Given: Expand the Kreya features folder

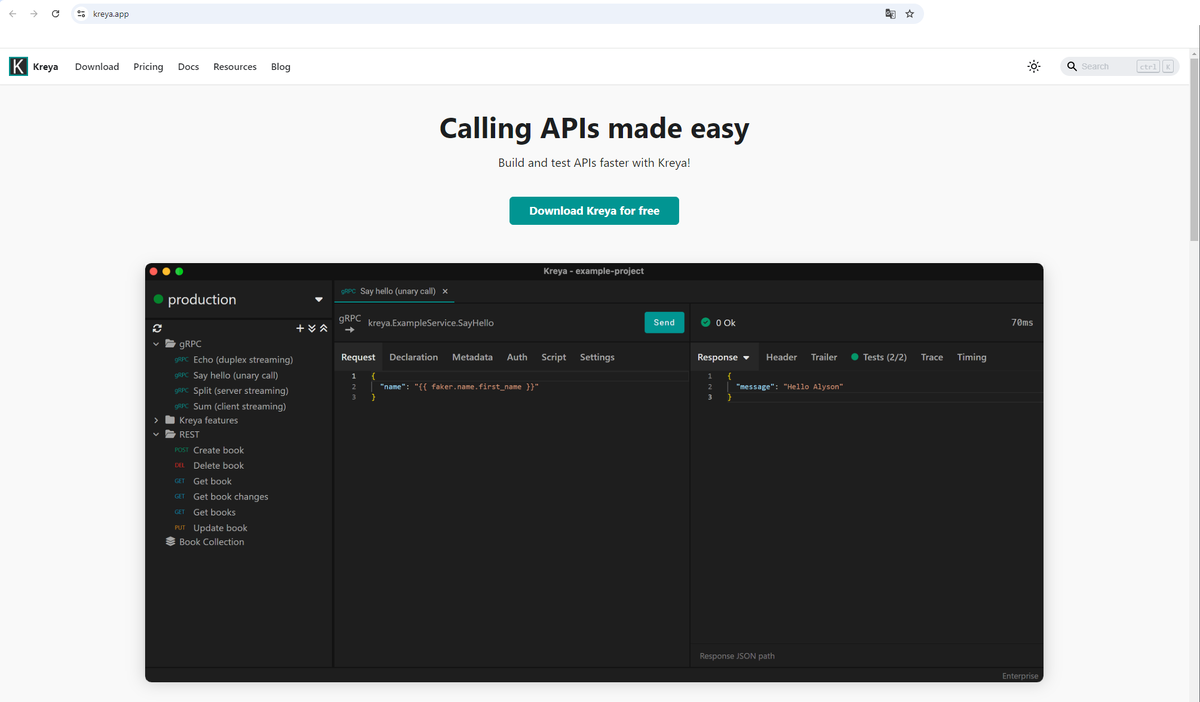Looking at the screenshot, I should [156, 420].
